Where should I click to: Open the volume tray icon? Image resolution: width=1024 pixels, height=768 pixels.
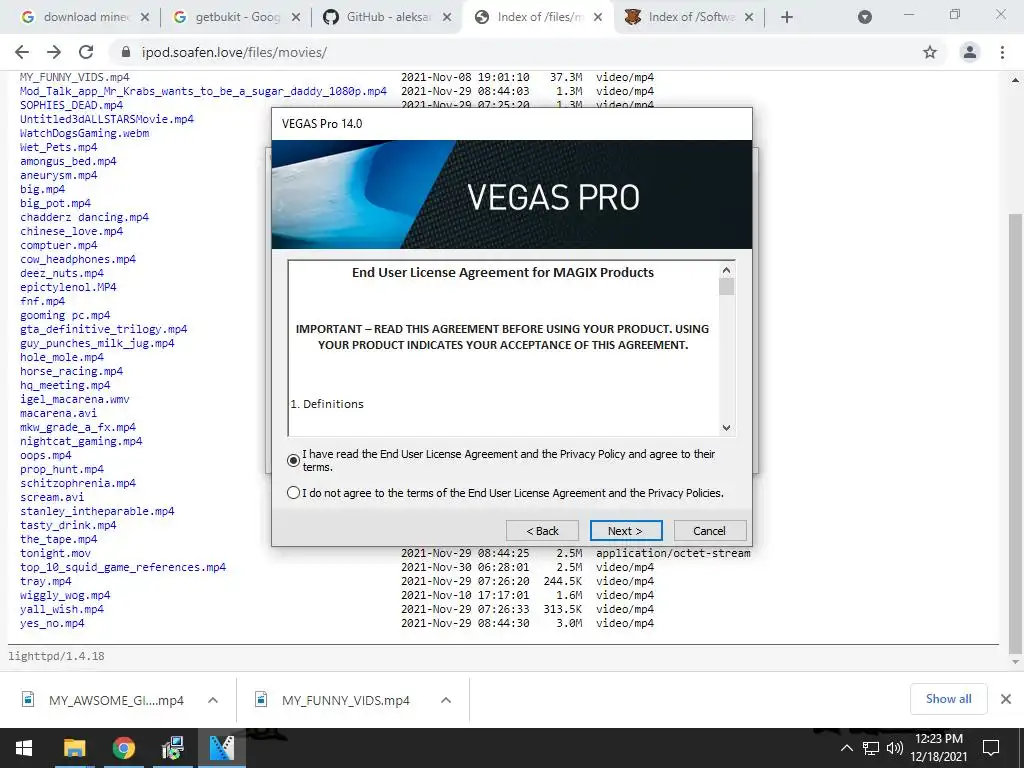coord(895,748)
